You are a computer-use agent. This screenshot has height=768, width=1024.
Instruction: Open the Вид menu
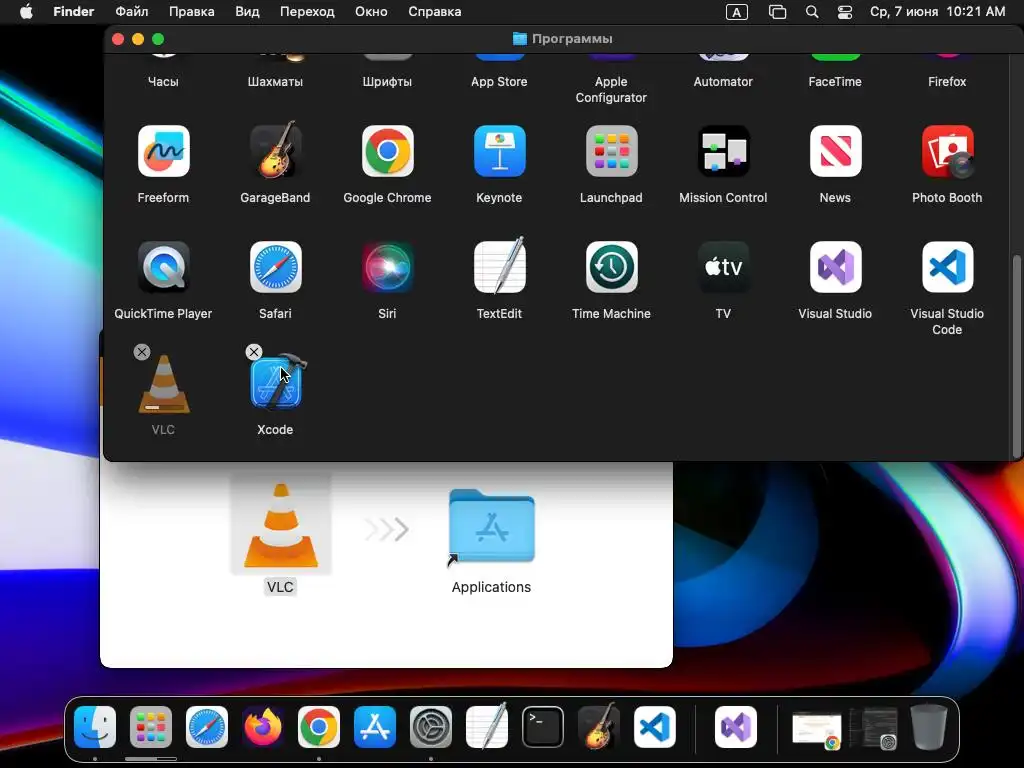coord(247,12)
